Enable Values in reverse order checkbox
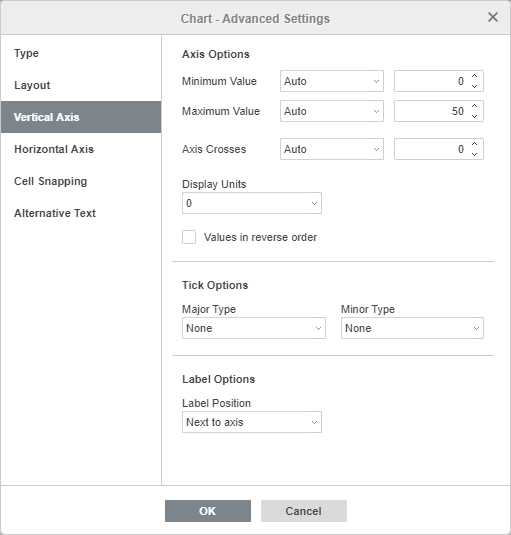This screenshot has width=511, height=535. click(x=189, y=237)
